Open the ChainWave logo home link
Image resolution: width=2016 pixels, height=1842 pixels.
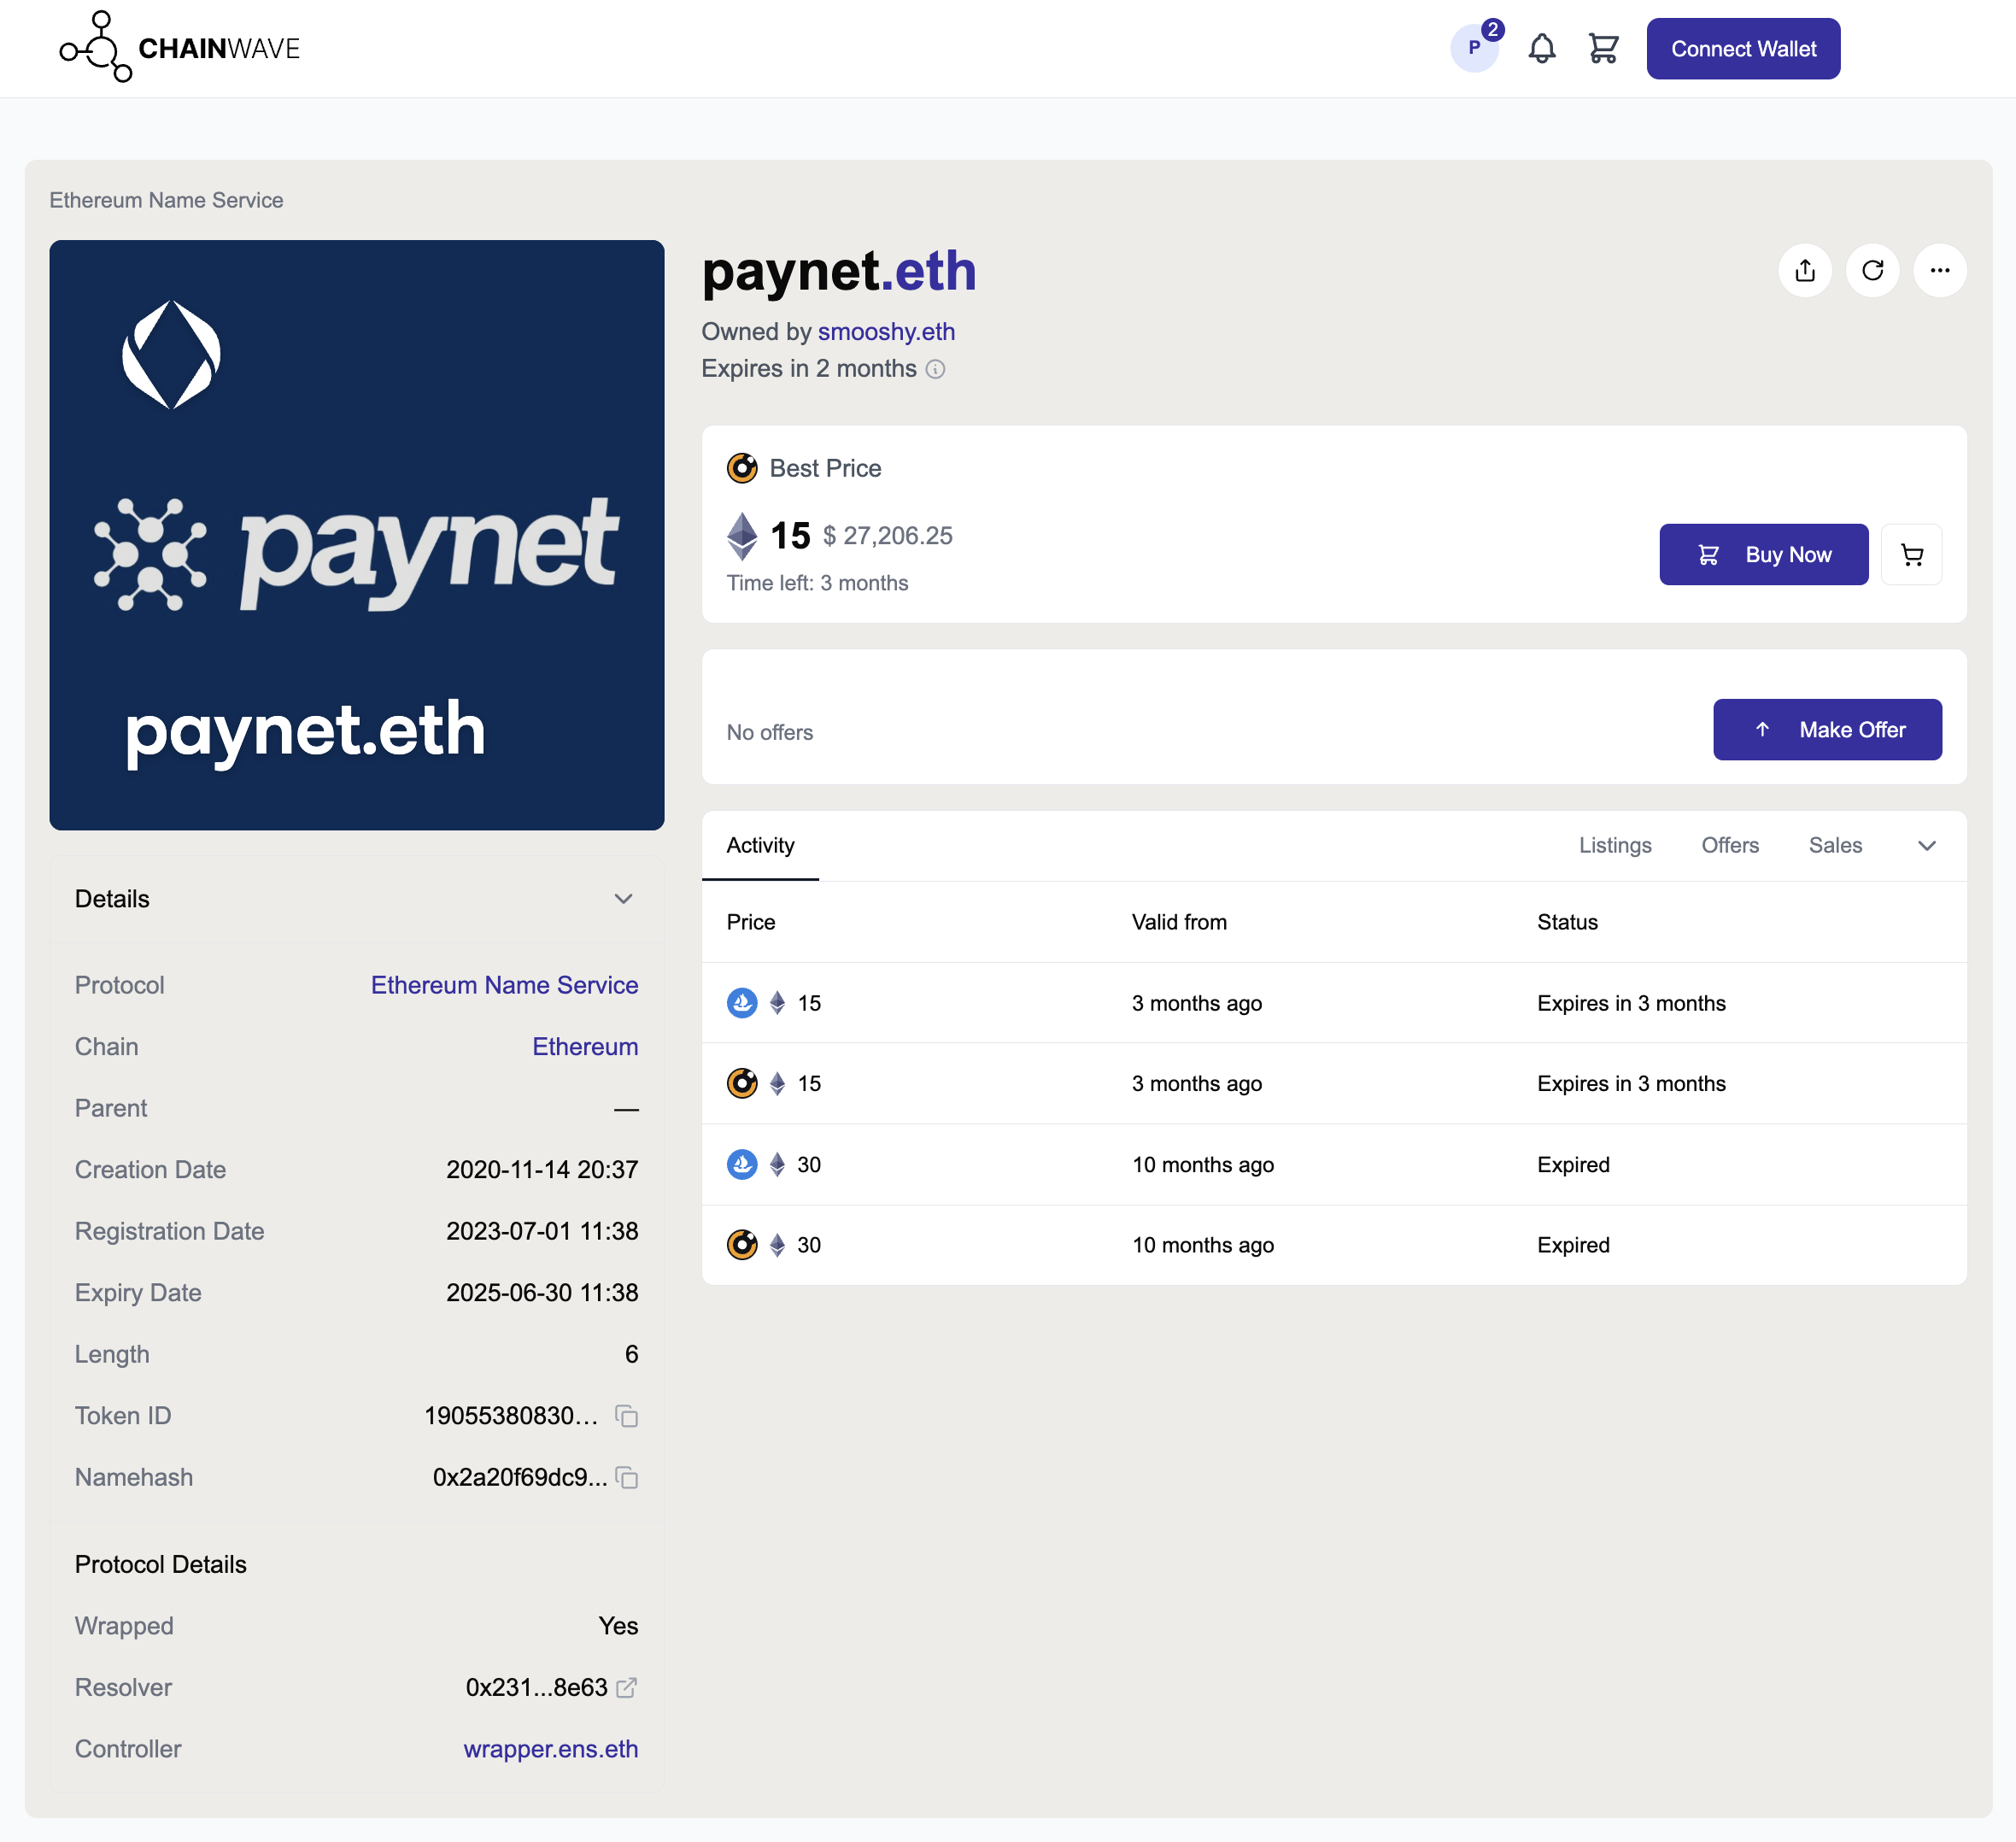click(180, 48)
